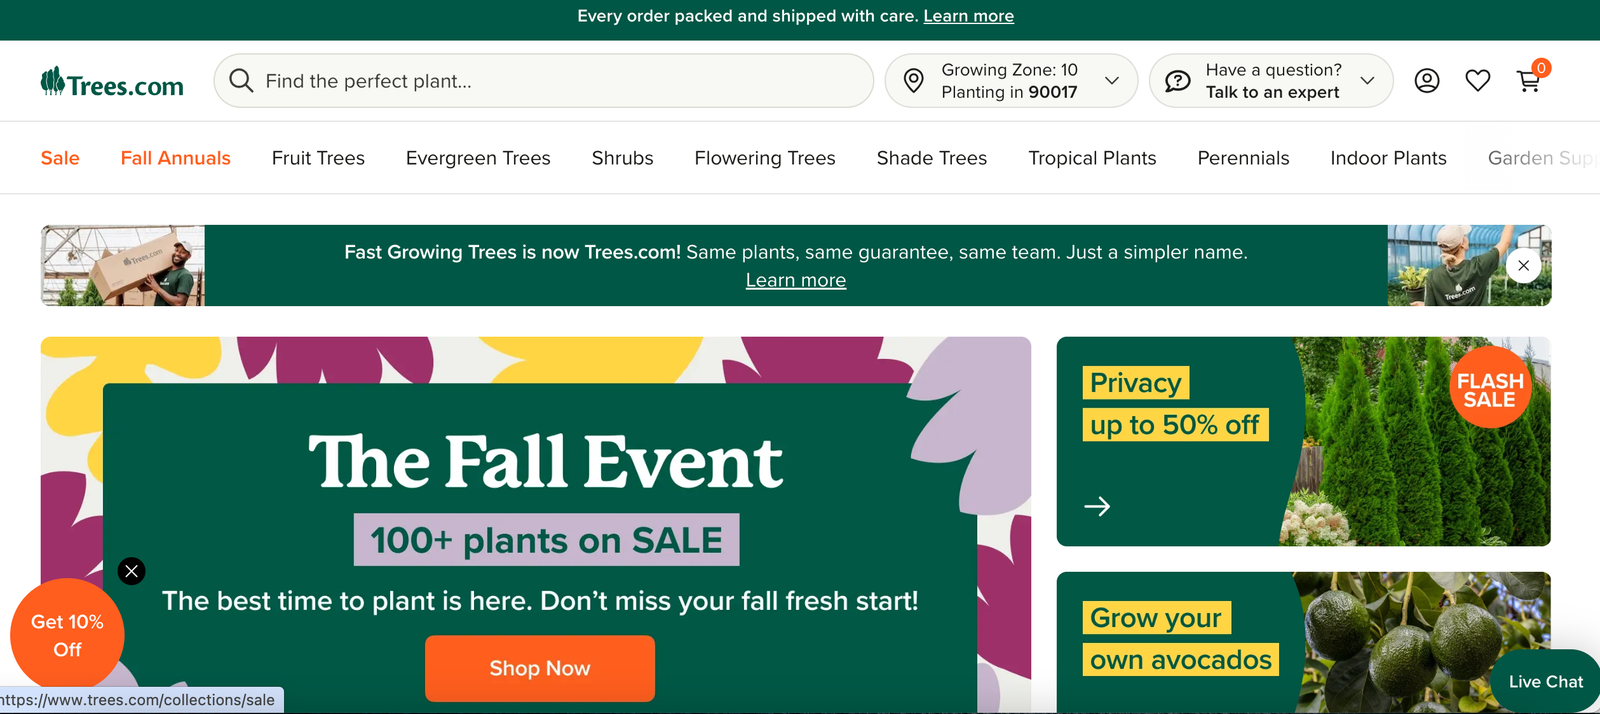Close the Get 10% Off popup
The image size is (1600, 714).
pyautogui.click(x=131, y=571)
